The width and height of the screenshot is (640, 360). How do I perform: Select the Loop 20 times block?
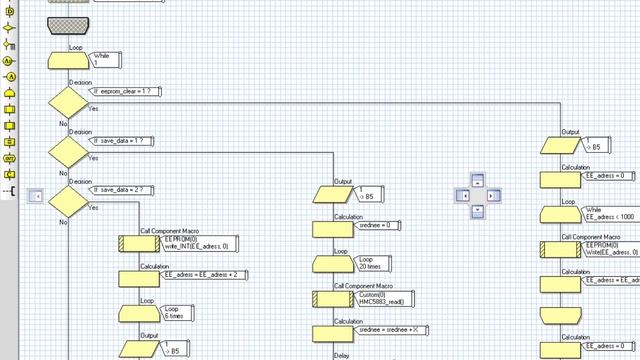coord(333,264)
